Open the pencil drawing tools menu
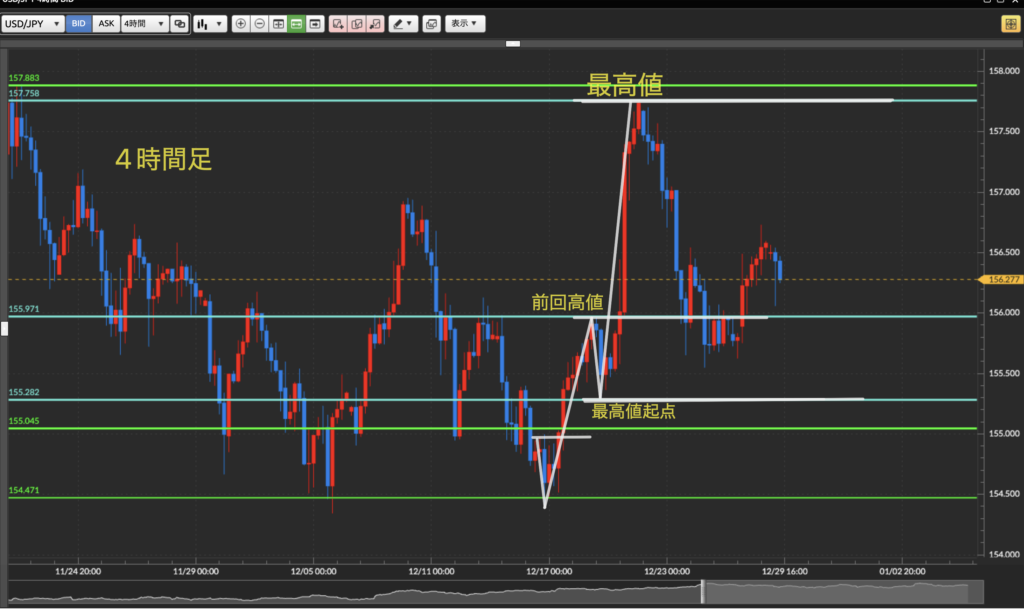The height and width of the screenshot is (609, 1024). pyautogui.click(x=403, y=23)
